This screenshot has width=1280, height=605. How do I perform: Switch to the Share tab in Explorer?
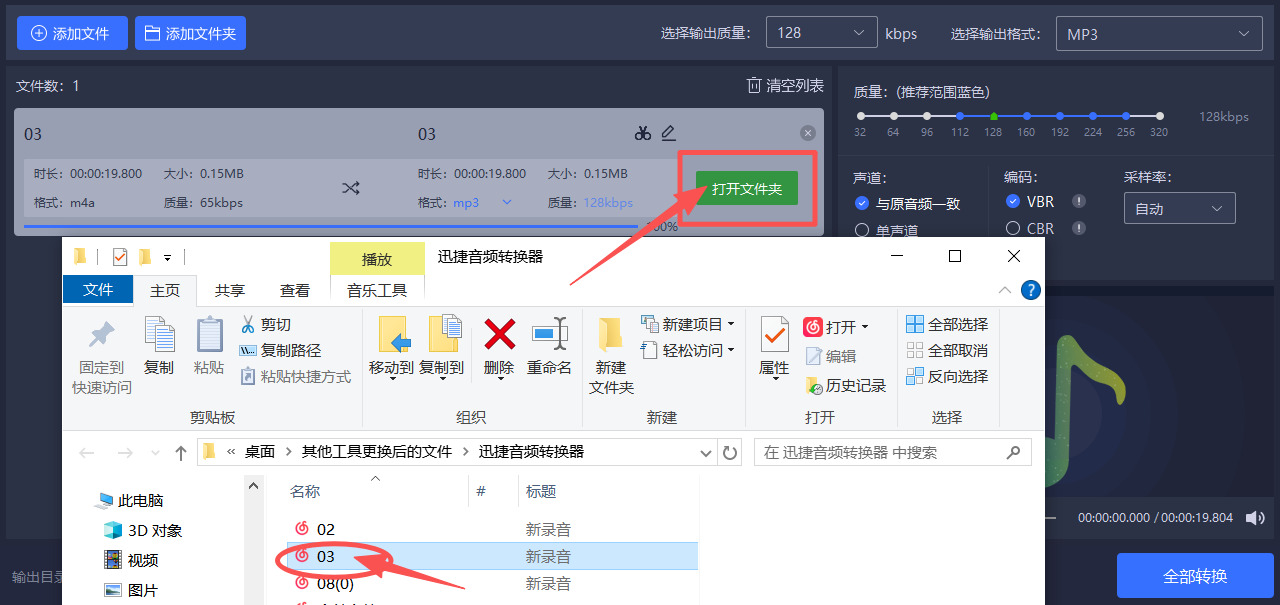point(230,290)
